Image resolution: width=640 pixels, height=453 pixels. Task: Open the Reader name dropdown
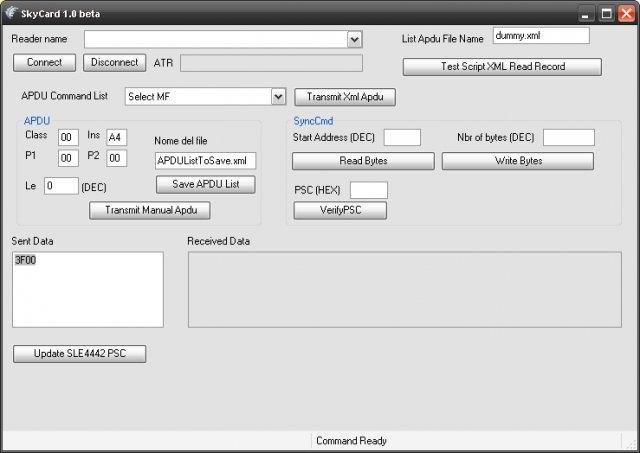tap(354, 40)
